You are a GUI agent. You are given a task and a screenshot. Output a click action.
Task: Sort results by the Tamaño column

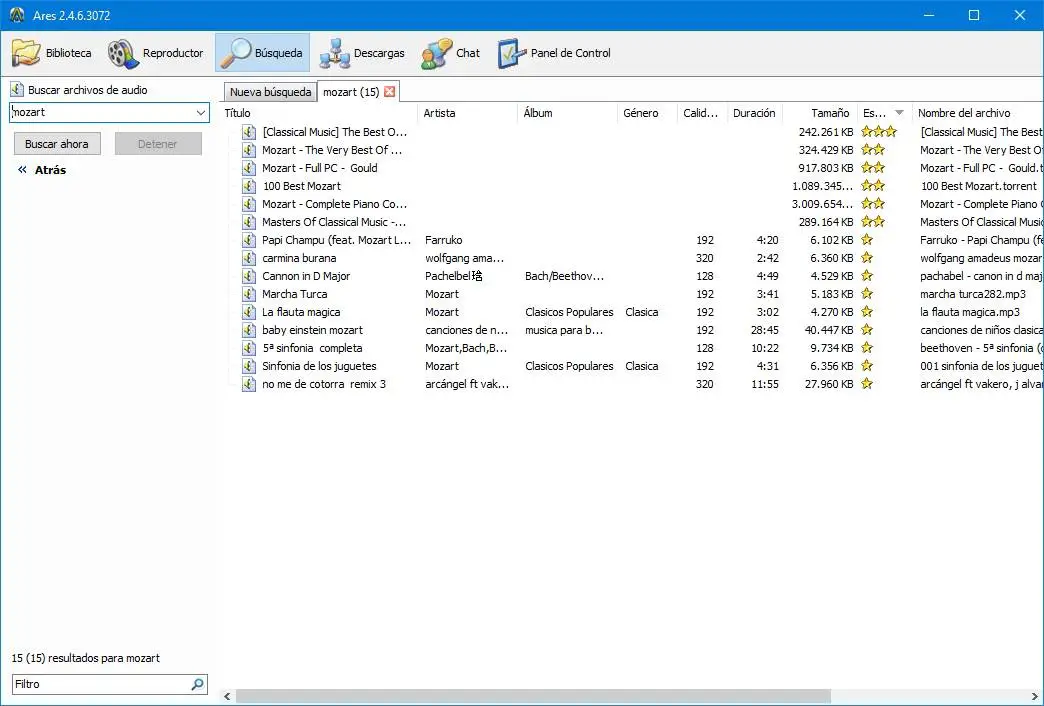820,113
